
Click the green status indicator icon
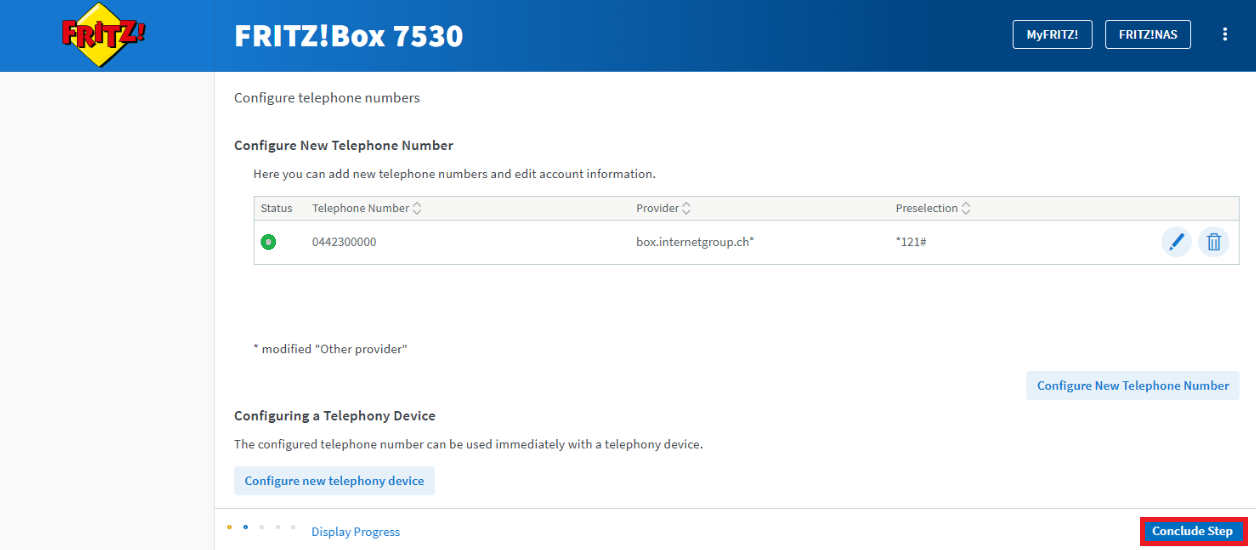(268, 242)
